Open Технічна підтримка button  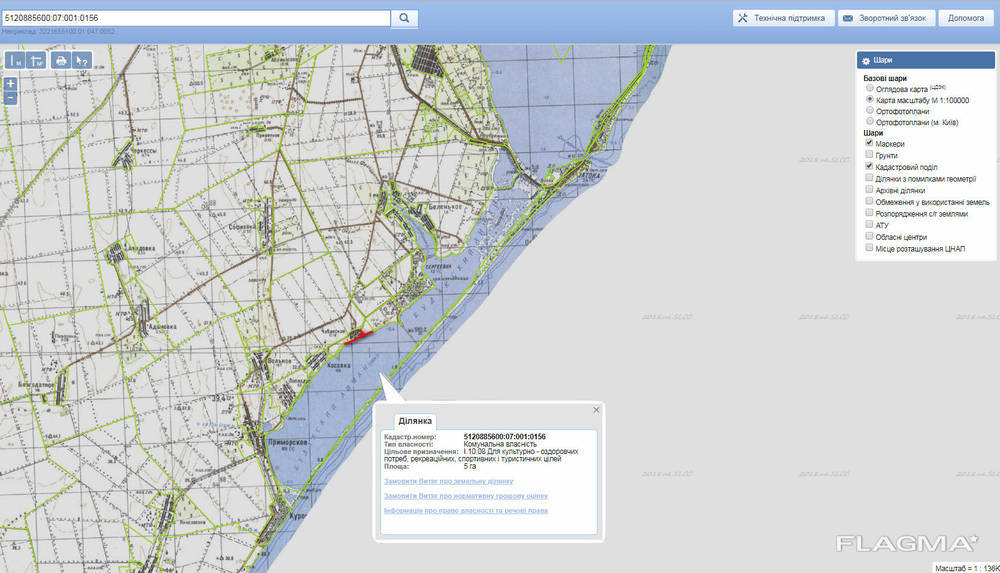pos(781,18)
